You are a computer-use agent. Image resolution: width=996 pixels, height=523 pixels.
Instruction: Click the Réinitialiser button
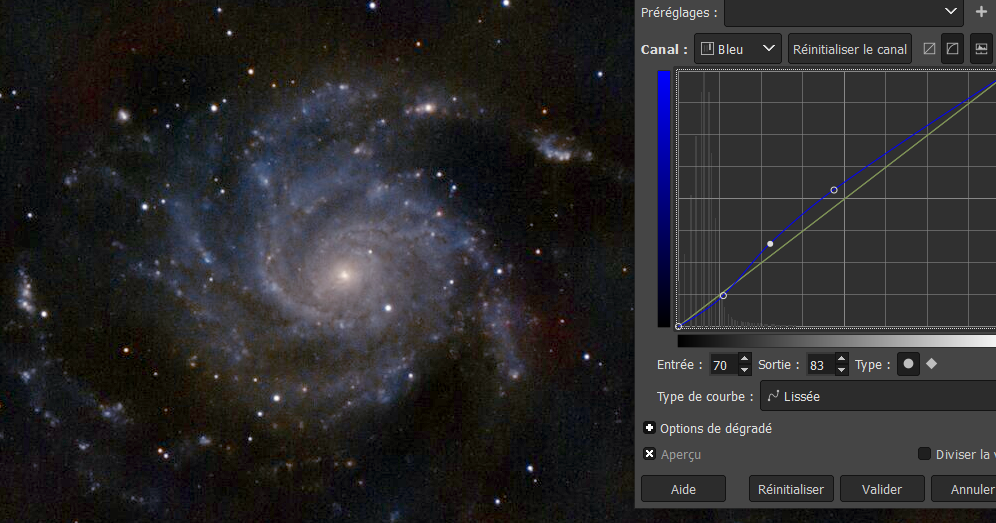point(791,489)
